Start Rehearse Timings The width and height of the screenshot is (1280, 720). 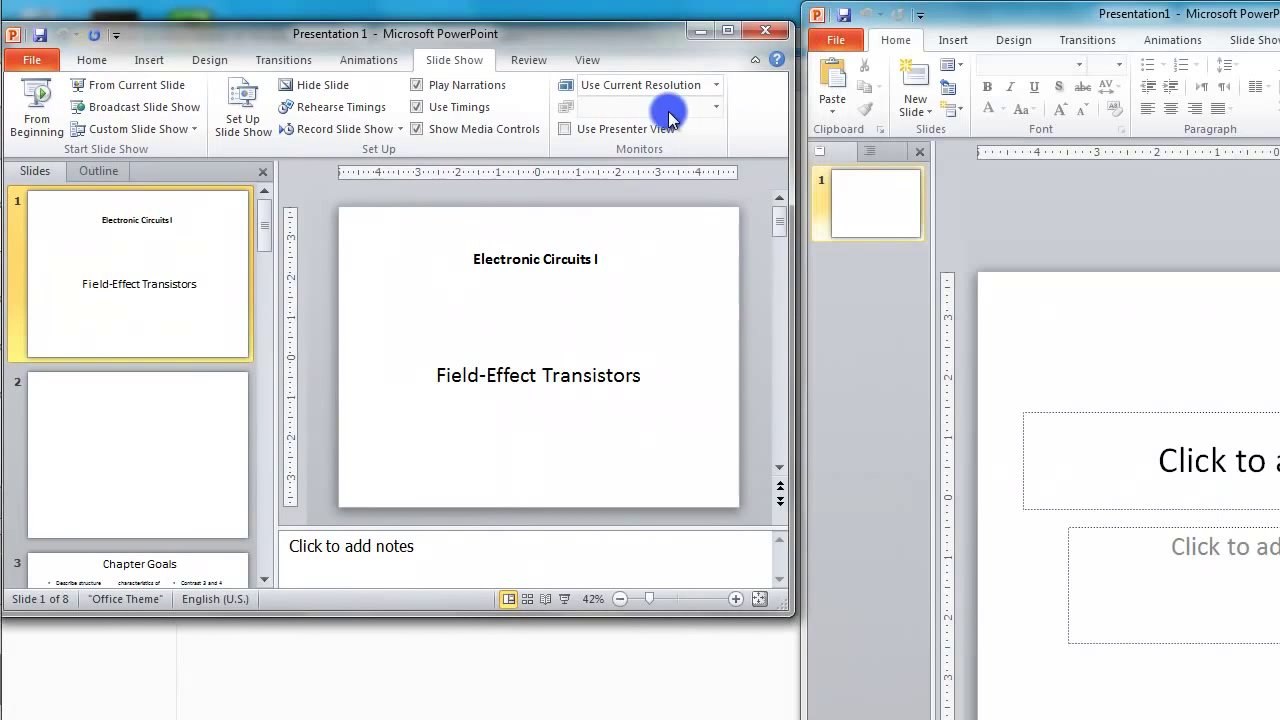[332, 107]
